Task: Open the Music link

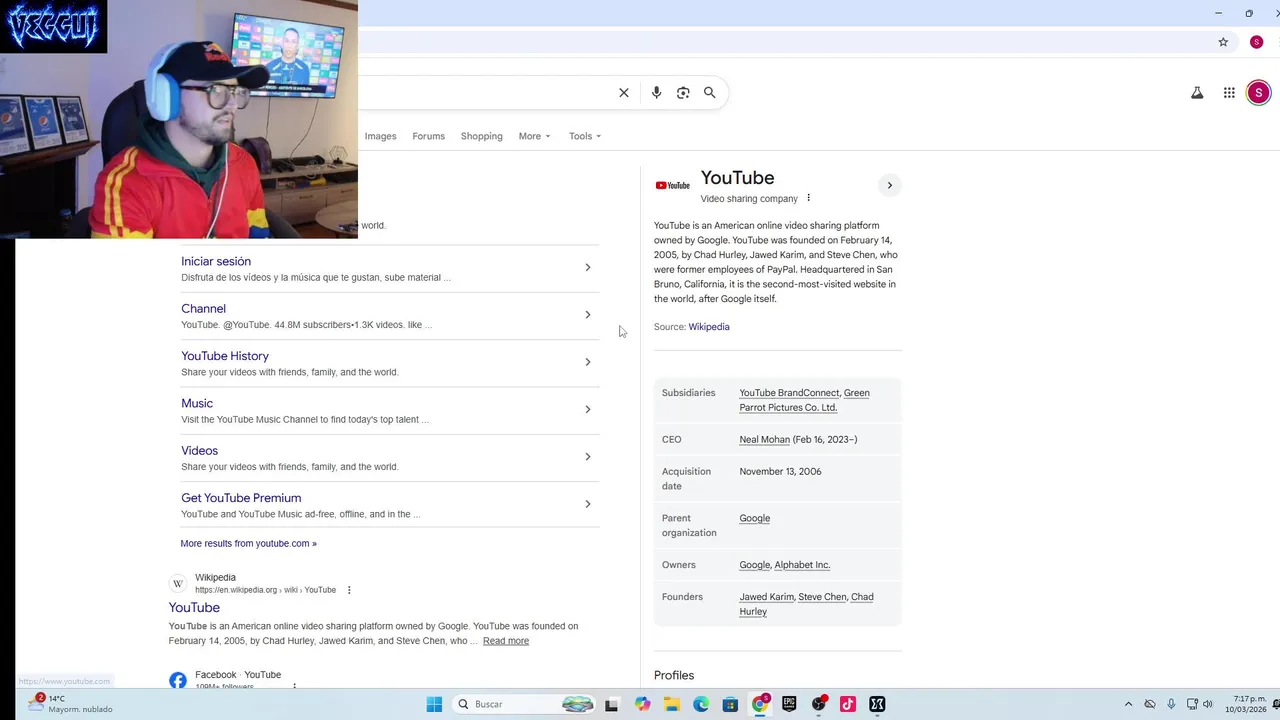Action: coord(197,403)
